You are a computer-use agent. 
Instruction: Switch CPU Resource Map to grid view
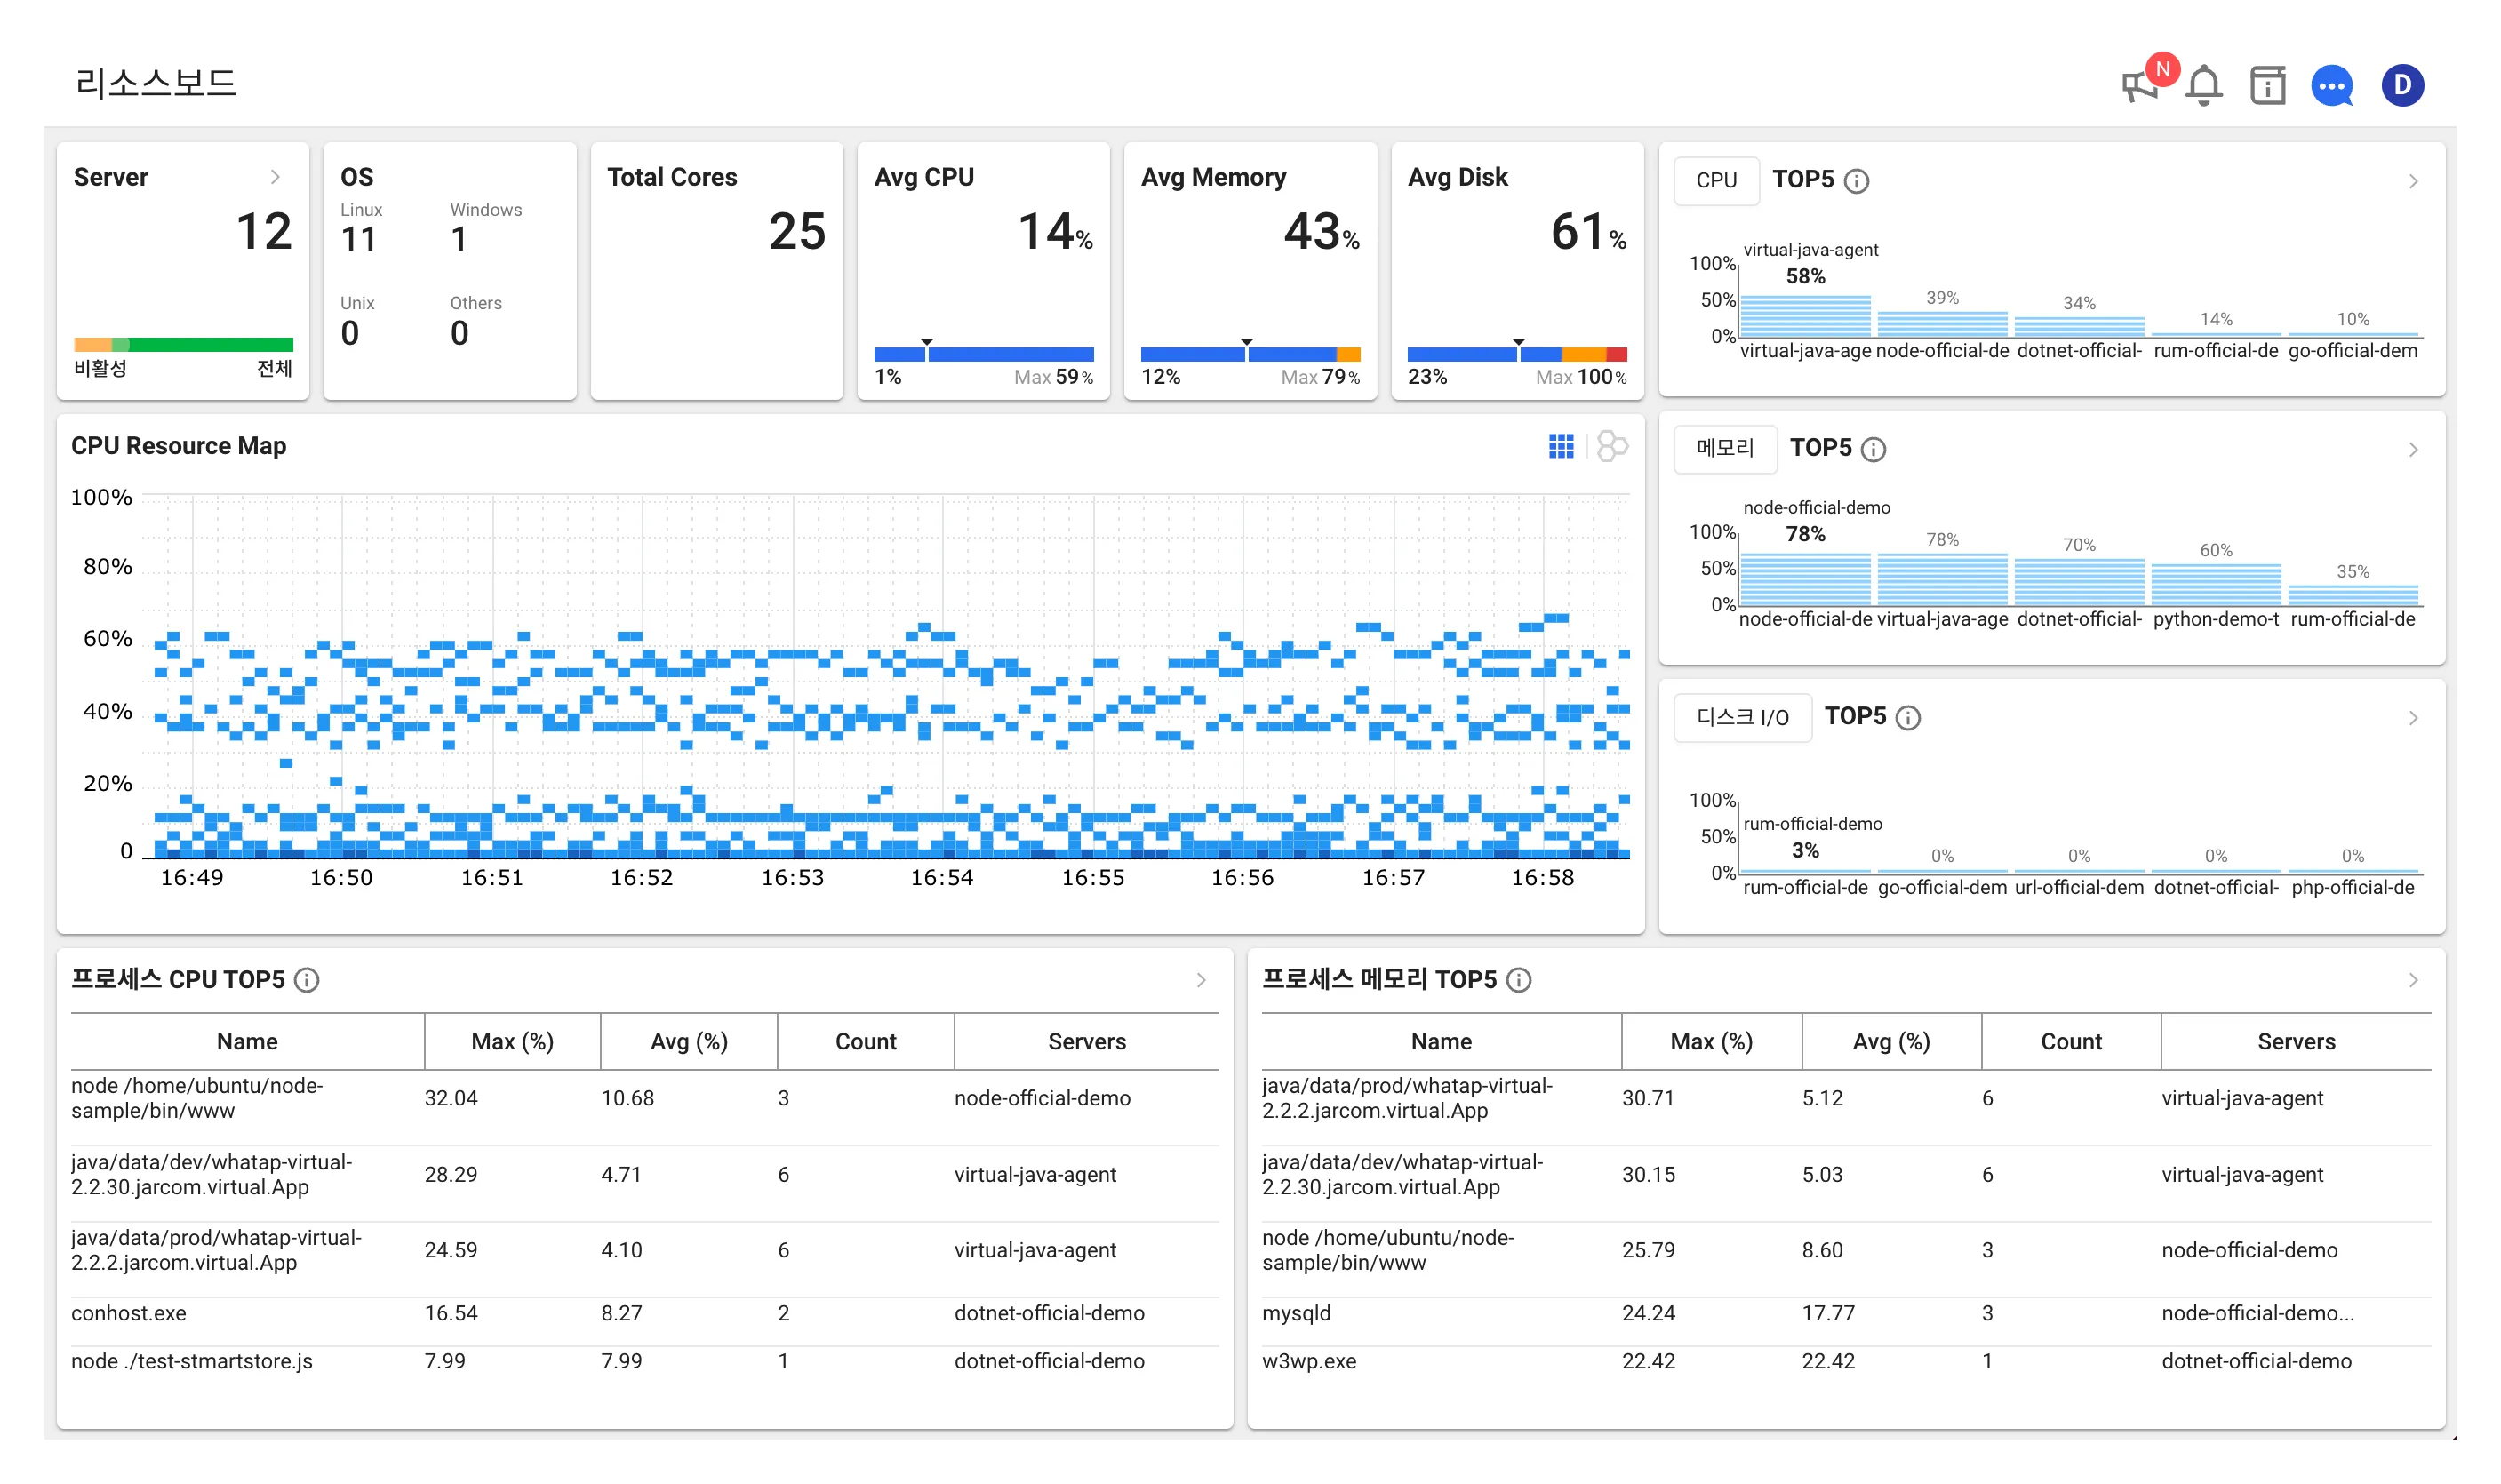click(1560, 446)
